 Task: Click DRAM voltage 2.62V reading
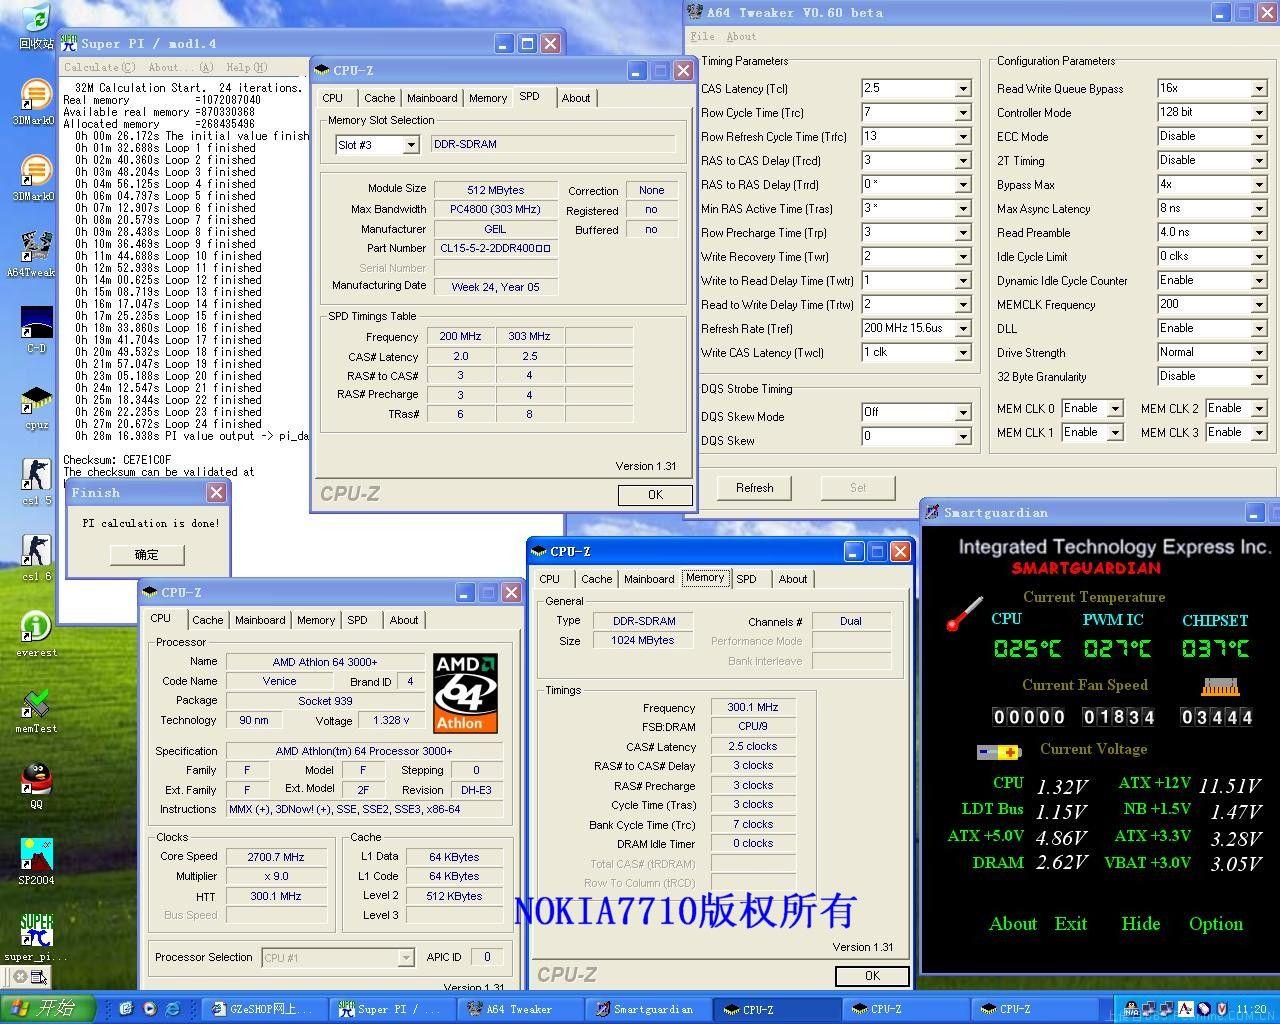pyautogui.click(x=1062, y=863)
